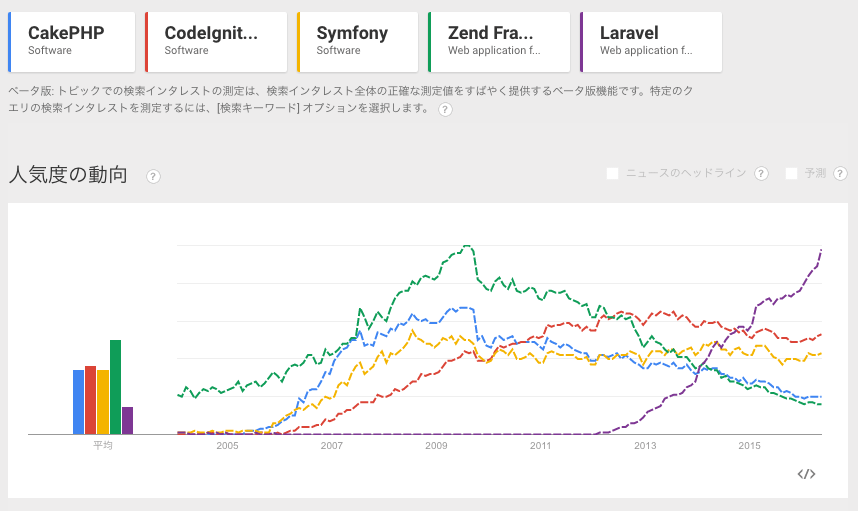Click the 2009 label on time axis
Screen dimensions: 858x511
(x=436, y=446)
